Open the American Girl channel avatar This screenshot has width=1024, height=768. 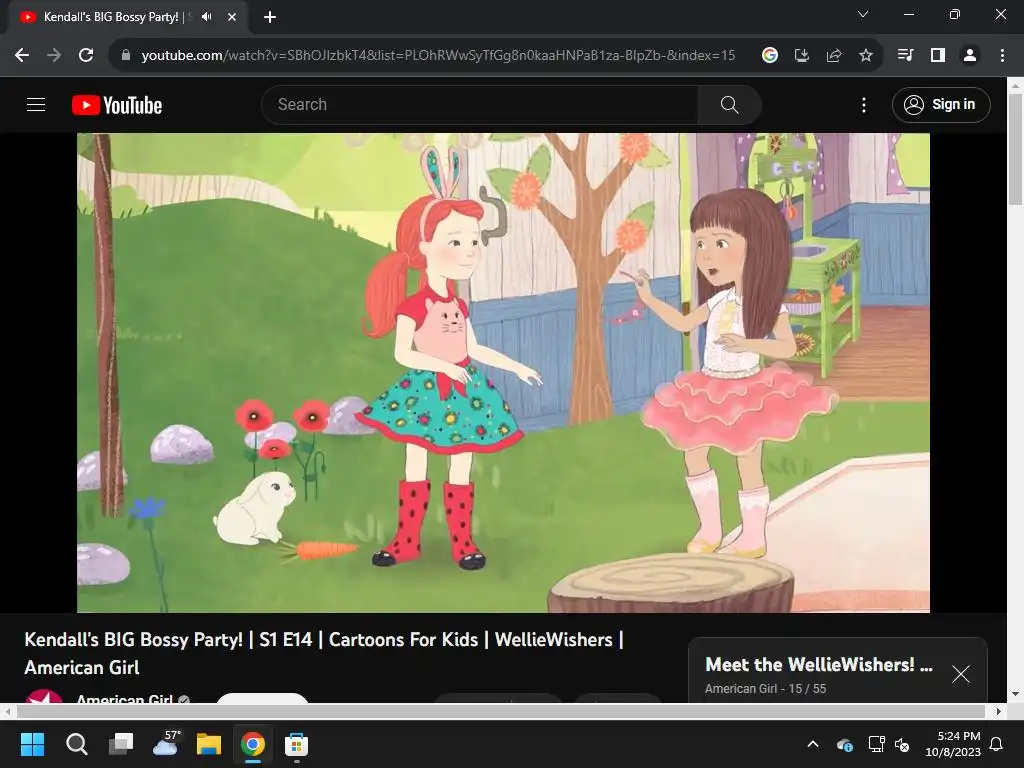click(x=44, y=696)
